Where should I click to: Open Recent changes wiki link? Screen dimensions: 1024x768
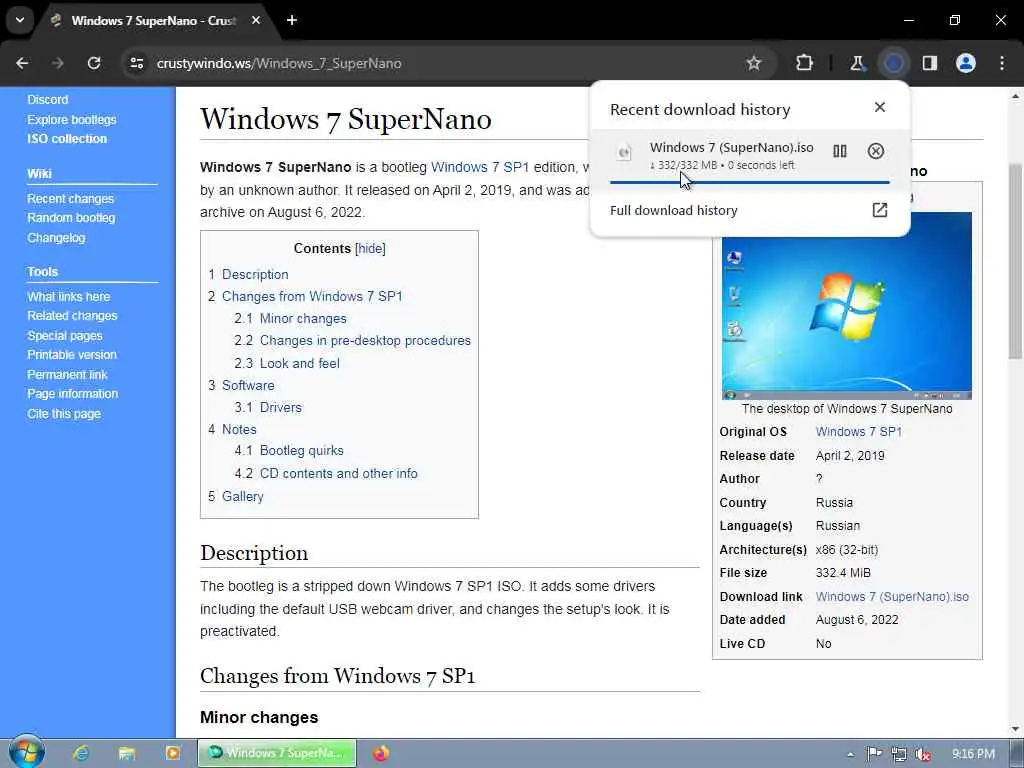pos(71,199)
